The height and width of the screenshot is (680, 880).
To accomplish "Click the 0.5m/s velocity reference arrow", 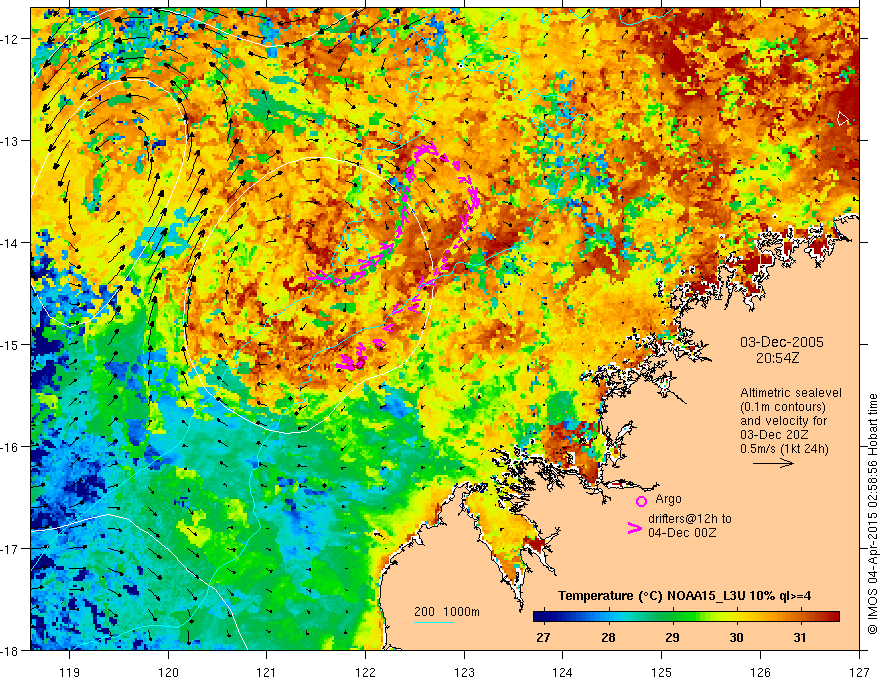I will click(773, 463).
